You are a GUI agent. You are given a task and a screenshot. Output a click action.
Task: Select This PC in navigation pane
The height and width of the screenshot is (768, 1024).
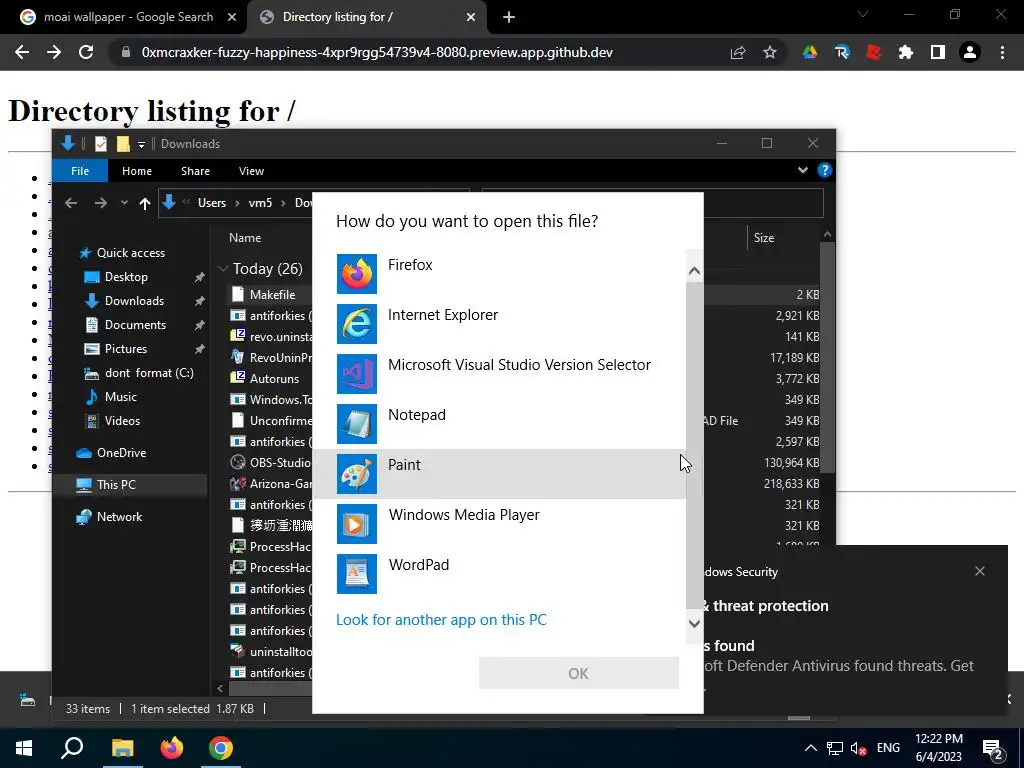tap(116, 485)
